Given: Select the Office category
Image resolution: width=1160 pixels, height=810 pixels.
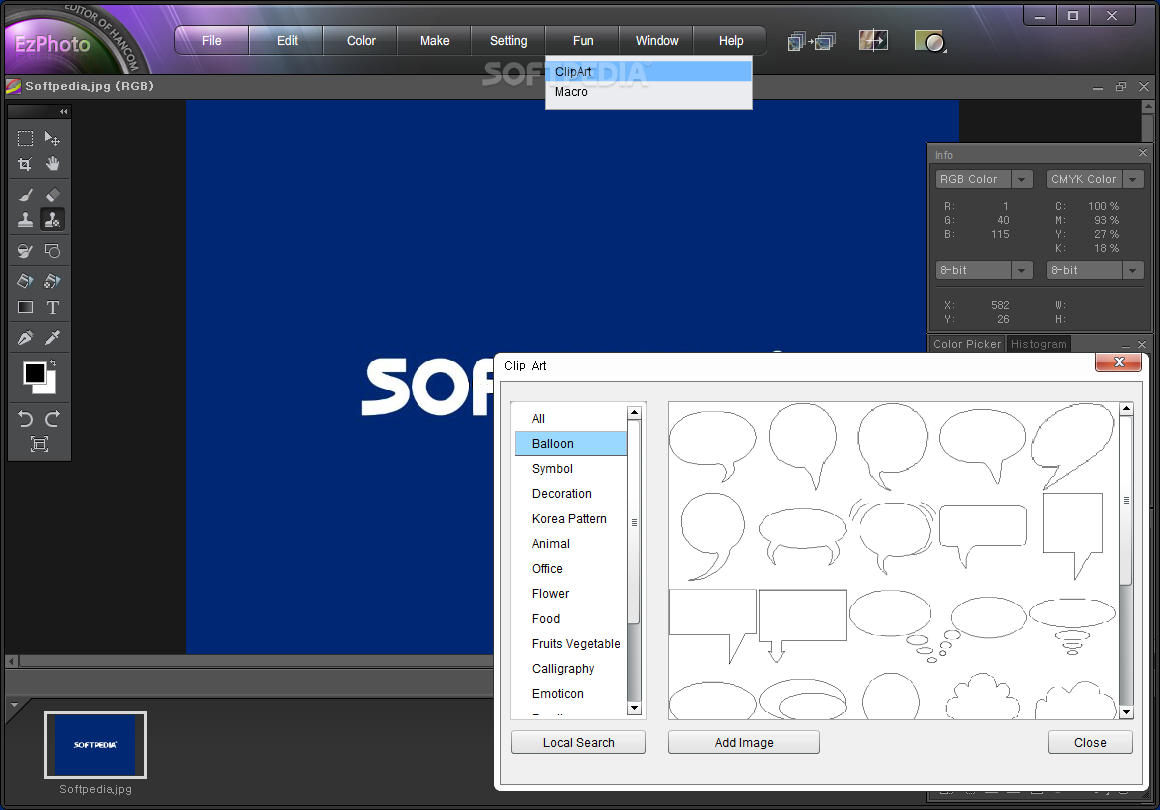Looking at the screenshot, I should [x=570, y=569].
